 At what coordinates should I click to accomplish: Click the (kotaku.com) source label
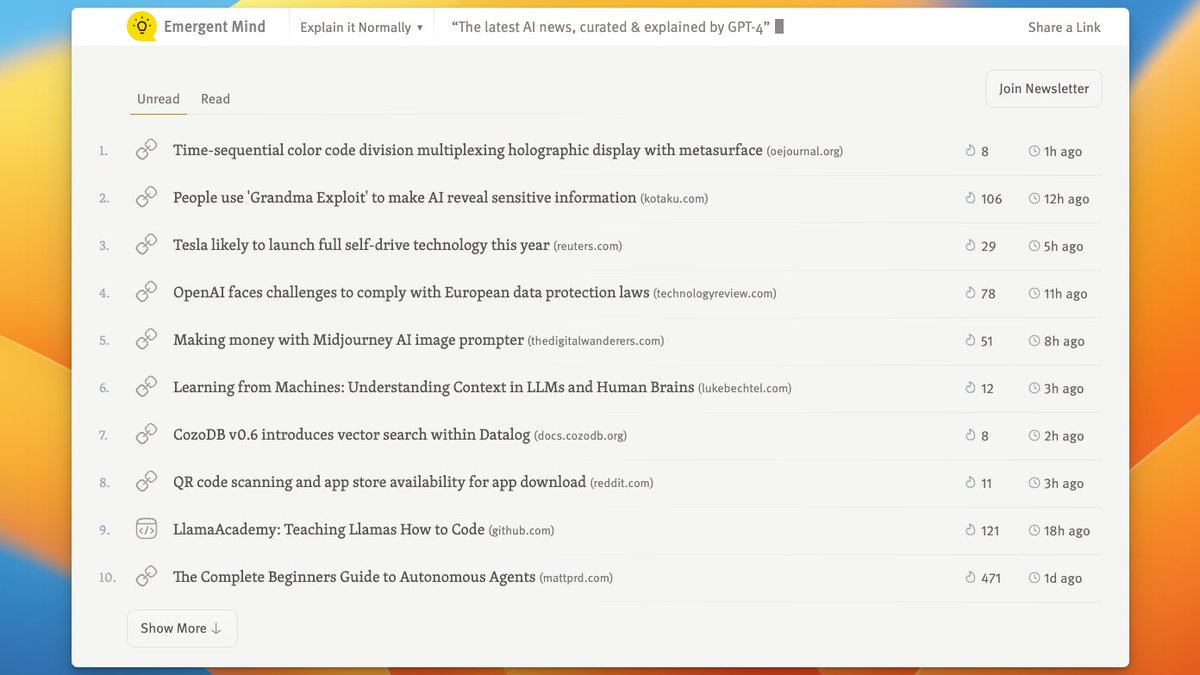[x=675, y=199]
